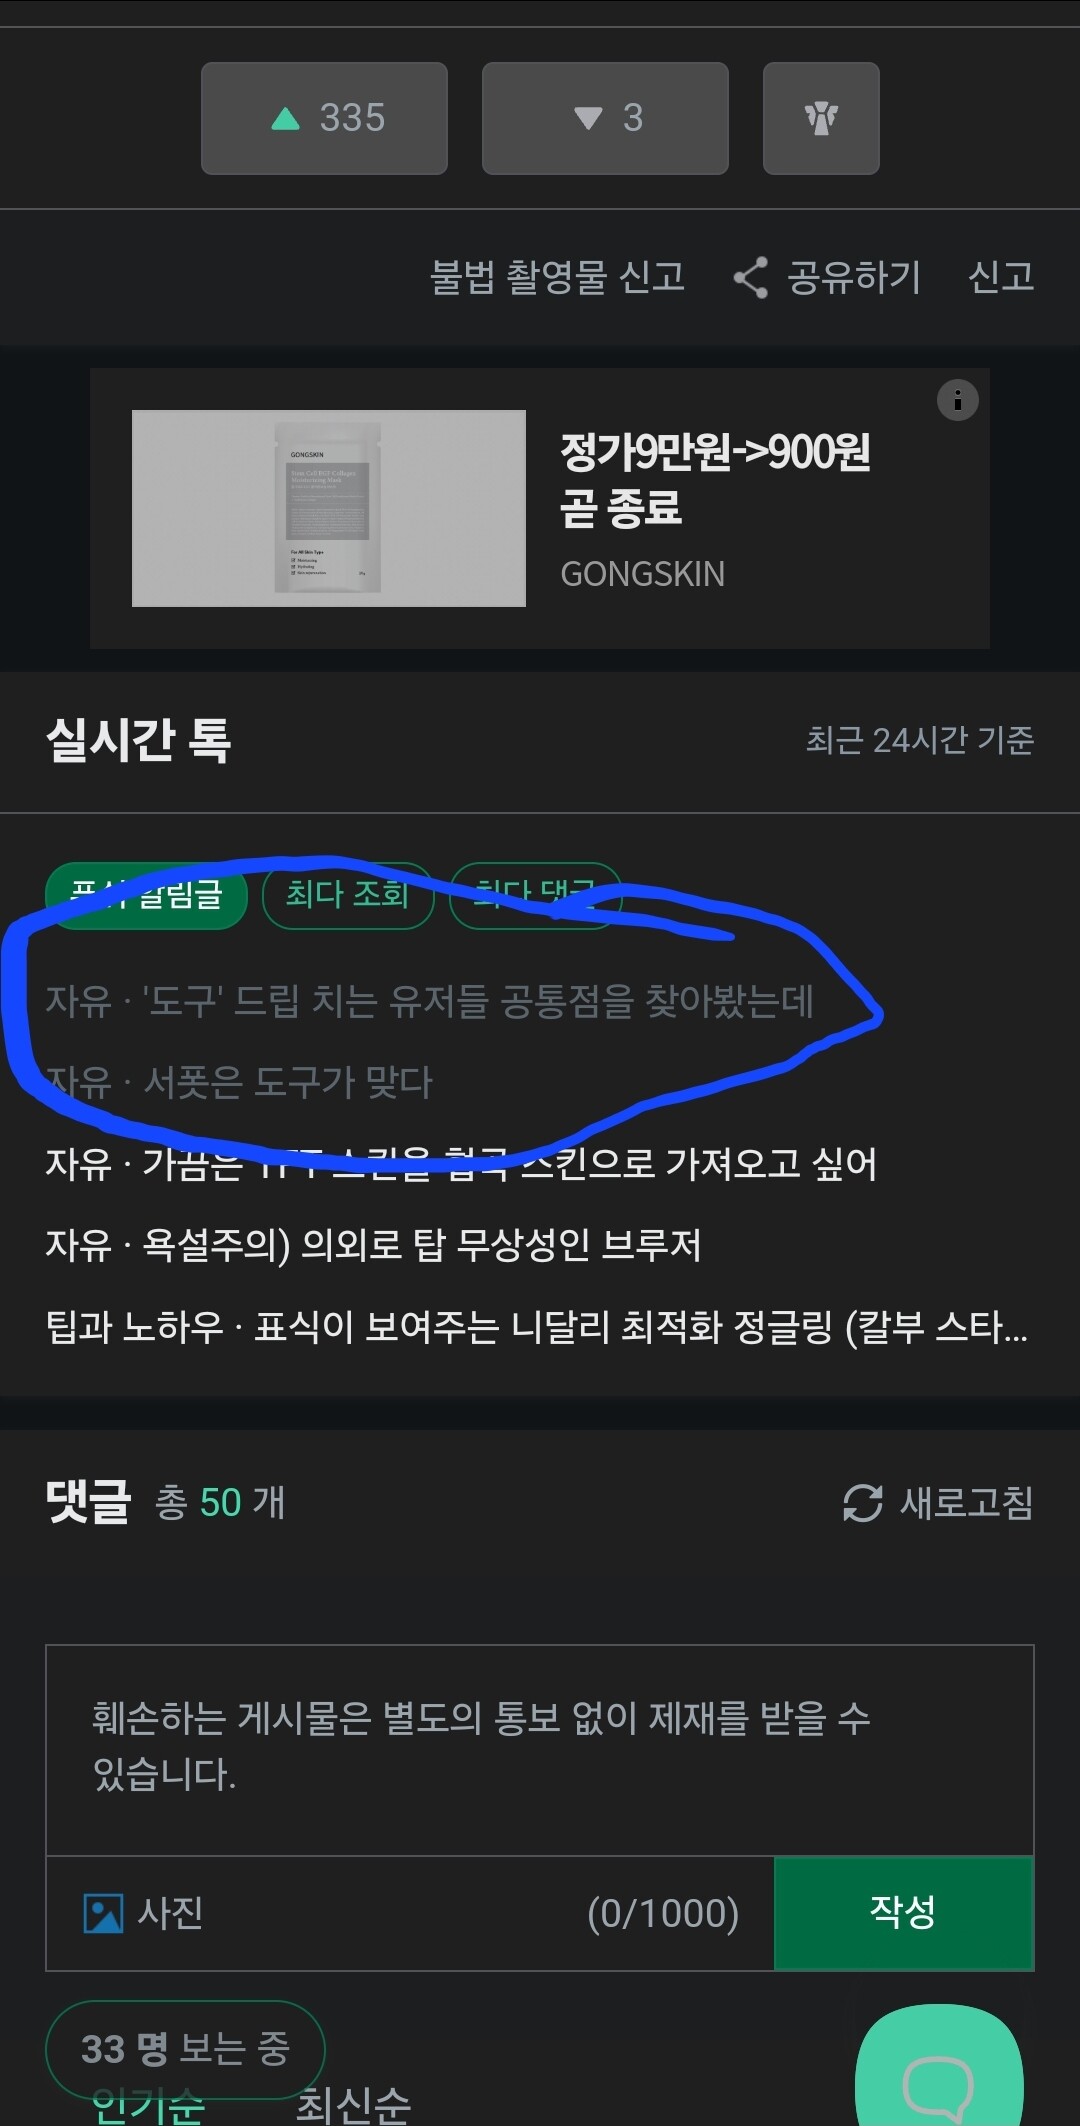Viewport: 1080px width, 2126px height.
Task: Upvote the post showing 335
Action: 324,118
